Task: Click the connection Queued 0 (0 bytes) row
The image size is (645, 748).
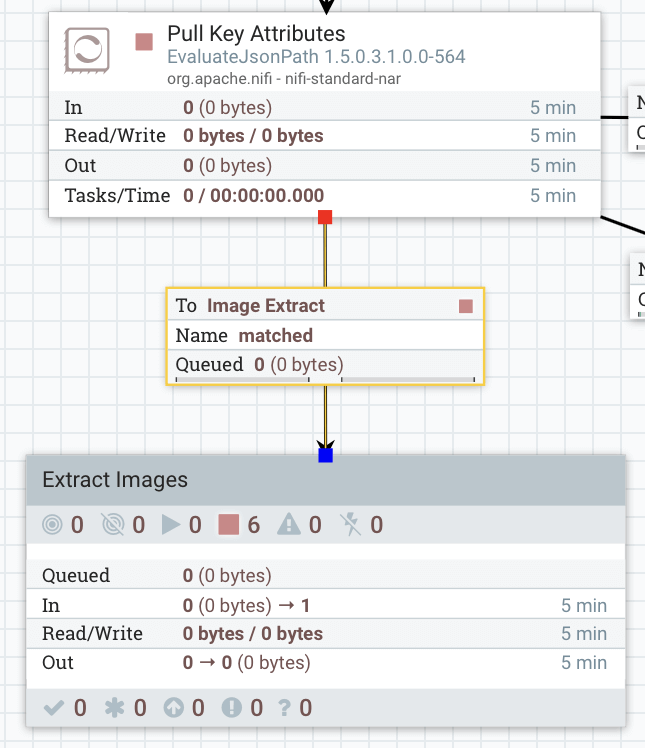Action: pyautogui.click(x=325, y=365)
